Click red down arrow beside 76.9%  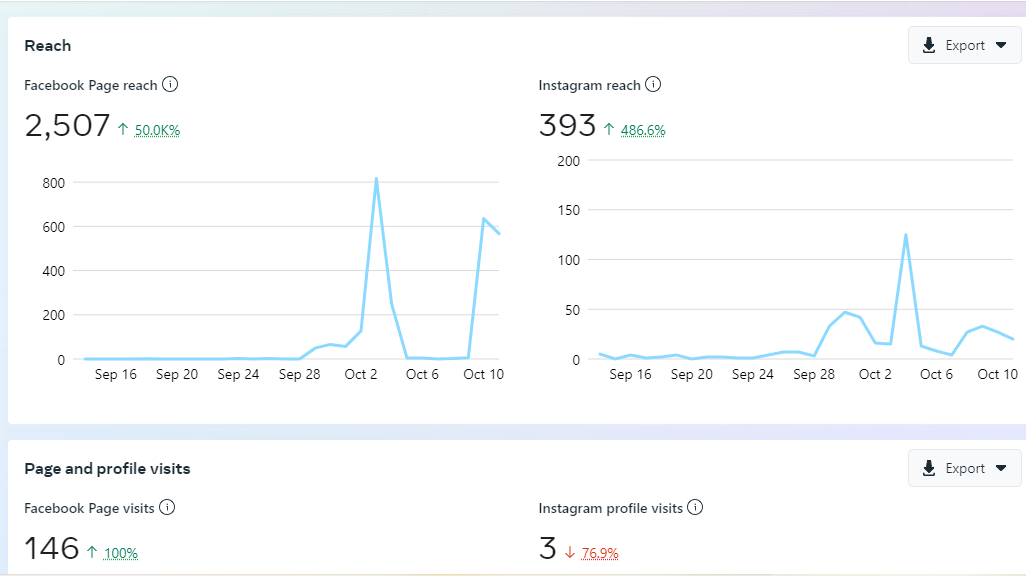coord(570,552)
